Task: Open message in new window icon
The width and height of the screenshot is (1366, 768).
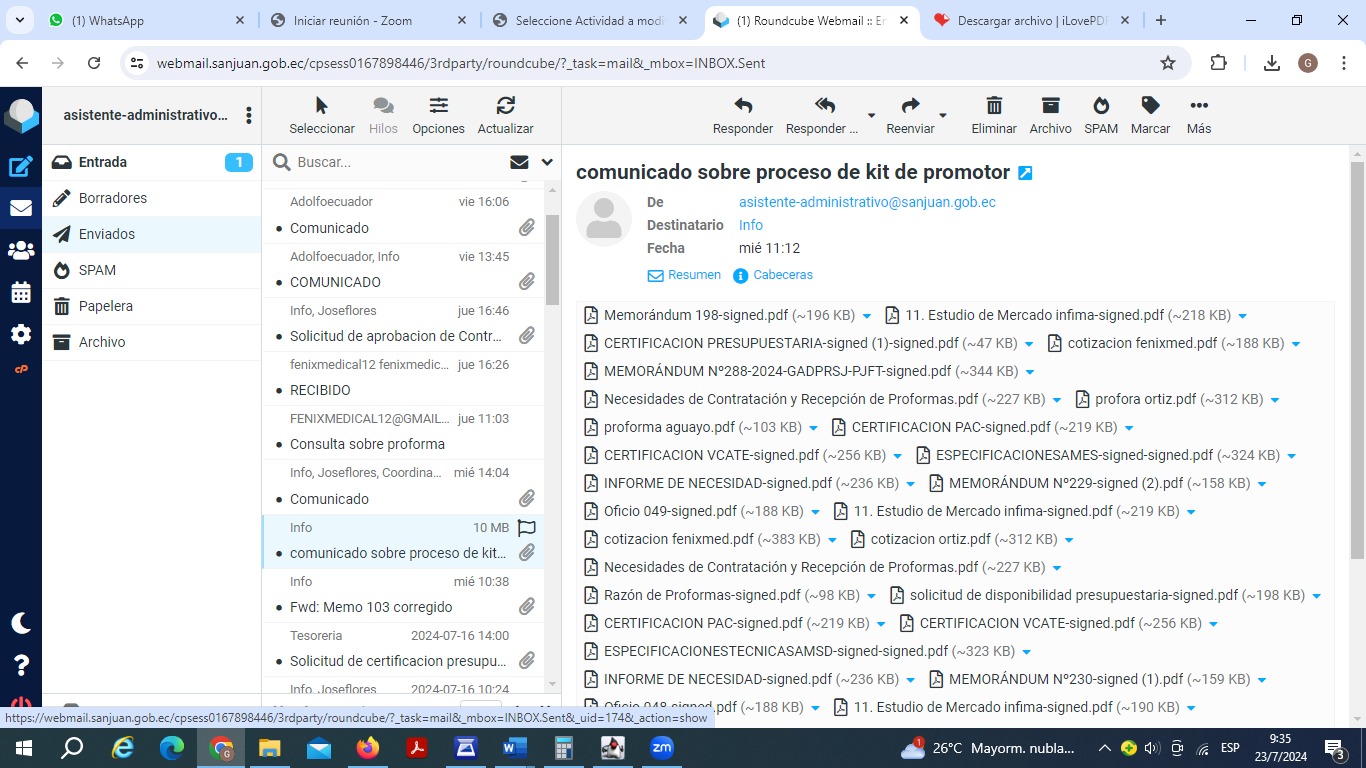Action: point(1025,173)
